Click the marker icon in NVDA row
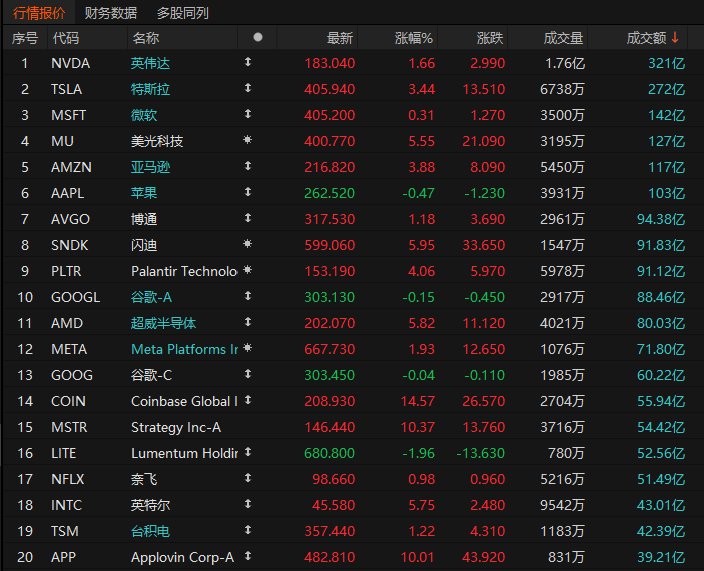Image resolution: width=704 pixels, height=571 pixels. [248, 63]
